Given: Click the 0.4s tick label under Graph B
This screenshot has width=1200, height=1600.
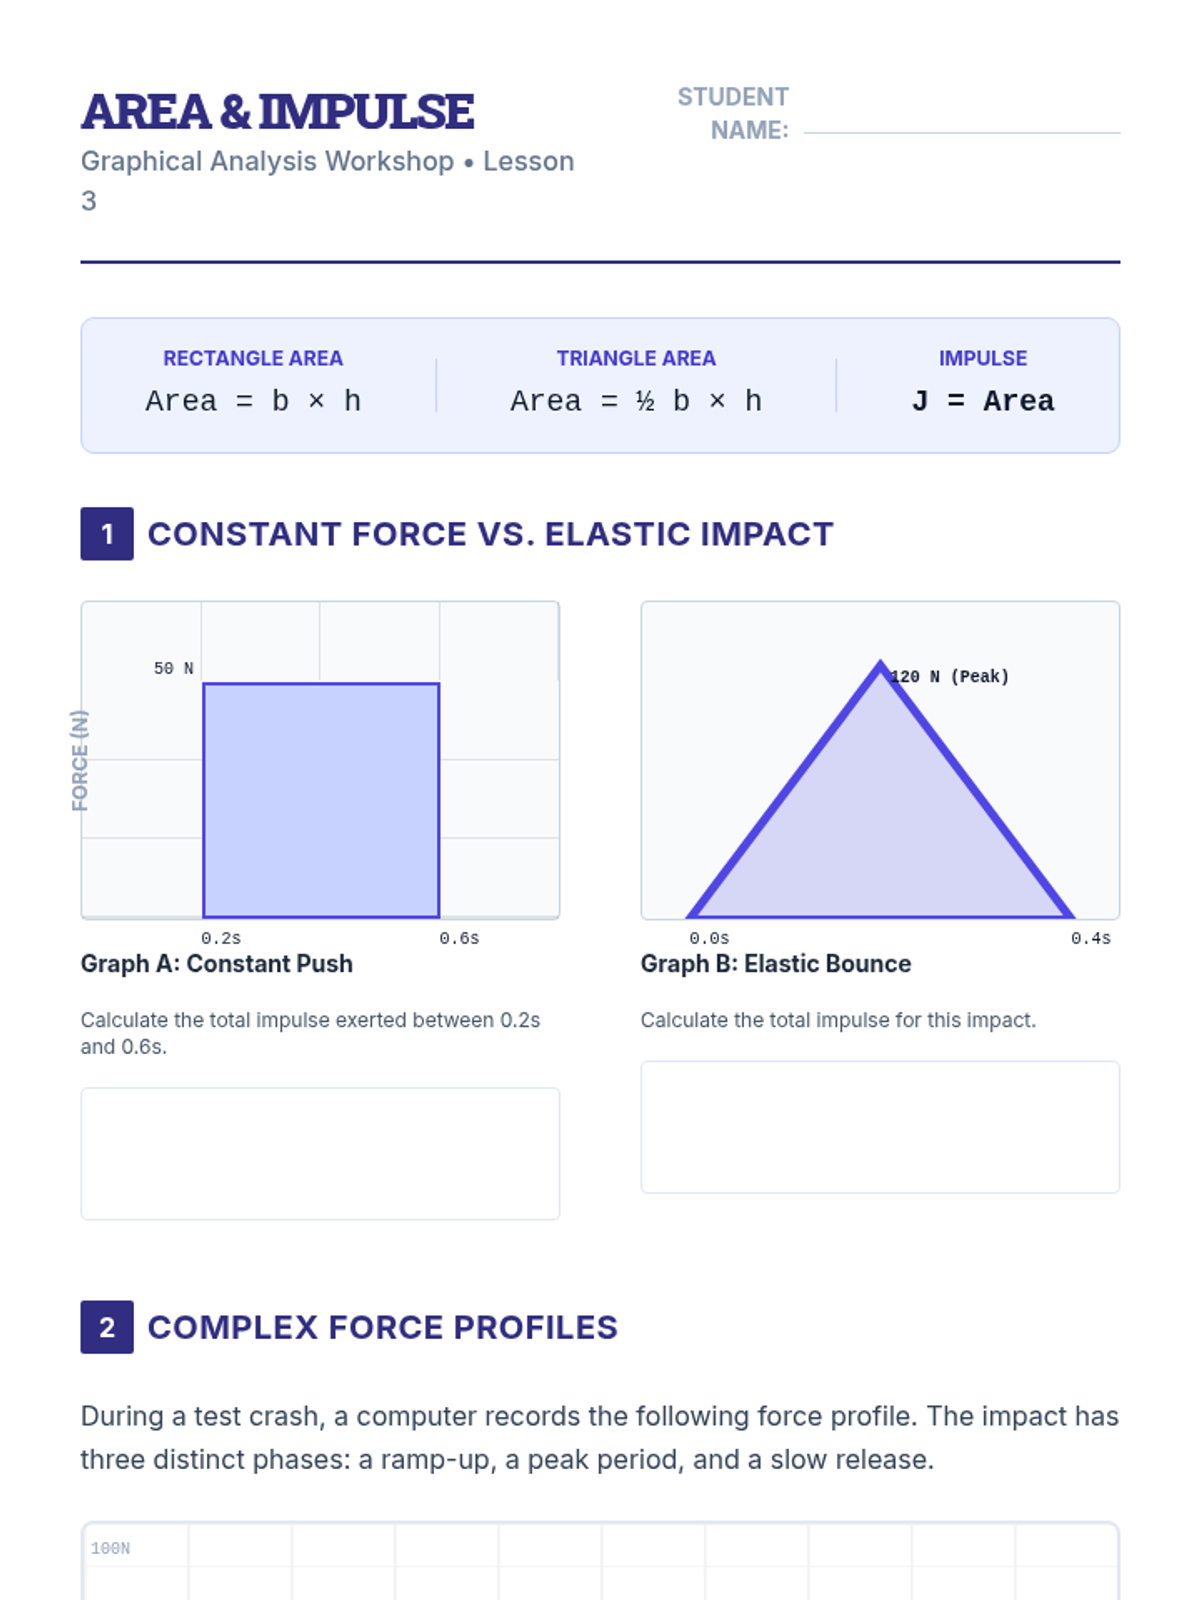Looking at the screenshot, I should 1090,938.
